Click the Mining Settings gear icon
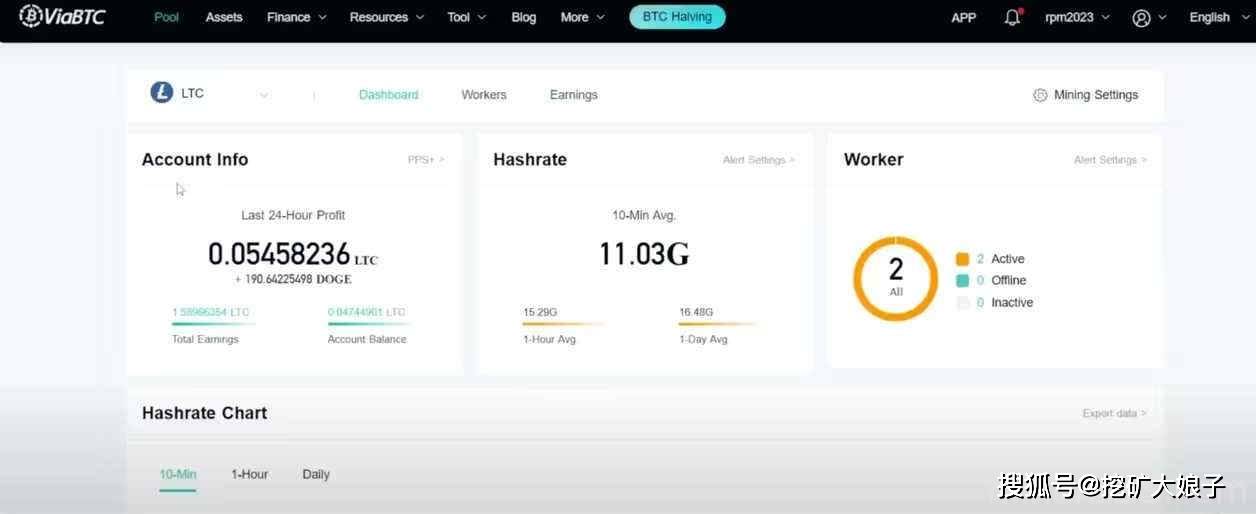Image resolution: width=1256 pixels, height=514 pixels. pyautogui.click(x=1040, y=95)
